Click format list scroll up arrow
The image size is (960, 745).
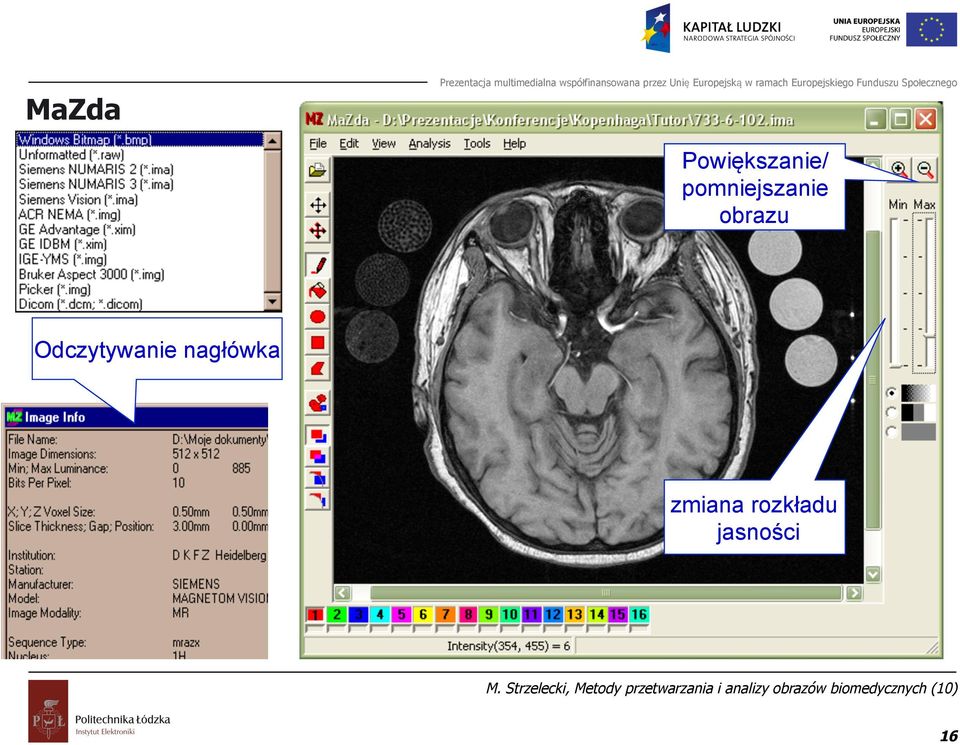coord(272,141)
